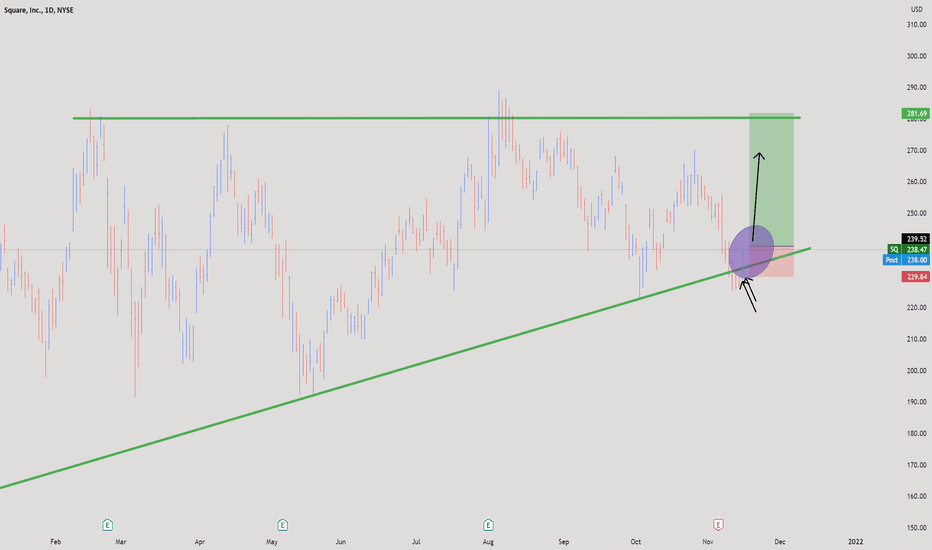Click the 290.00 price axis label
Screen dimensions: 932x550
[x=917, y=87]
